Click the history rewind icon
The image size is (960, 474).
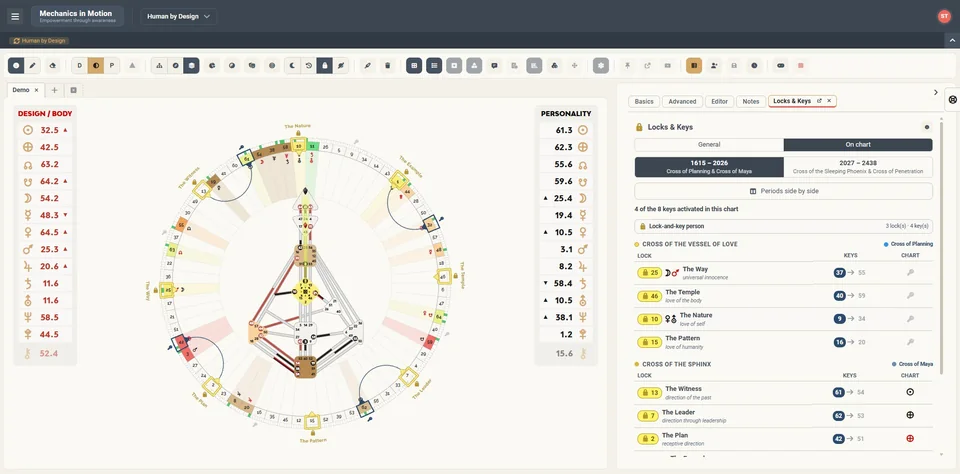pos(309,66)
